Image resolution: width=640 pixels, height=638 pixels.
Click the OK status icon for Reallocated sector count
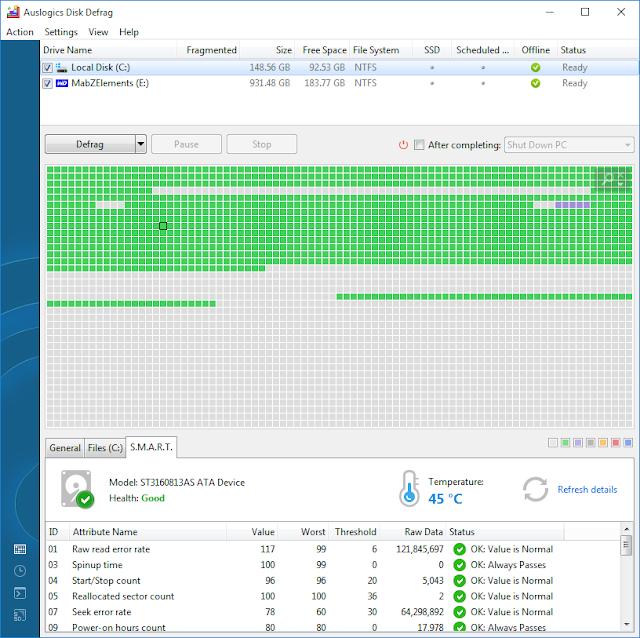(x=460, y=596)
